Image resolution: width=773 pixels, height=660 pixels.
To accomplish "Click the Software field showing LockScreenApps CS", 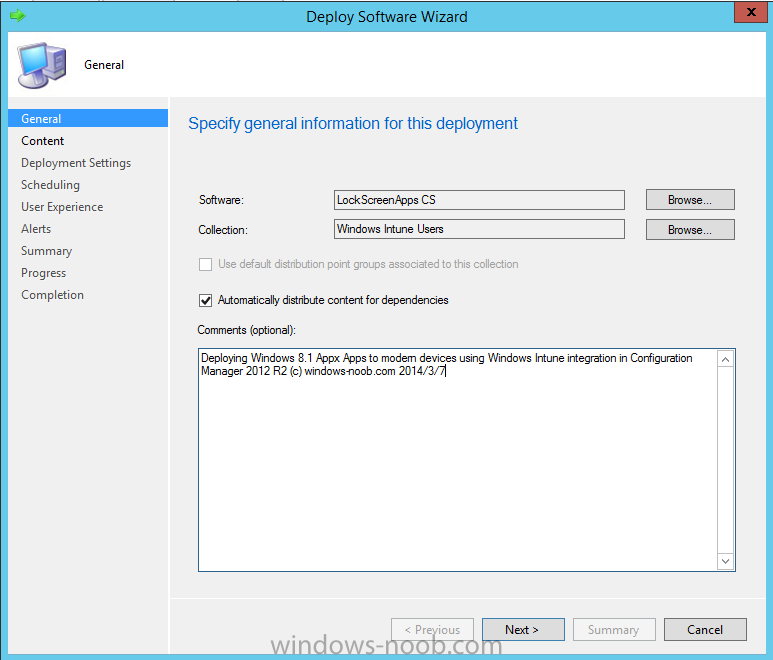I will 479,200.
